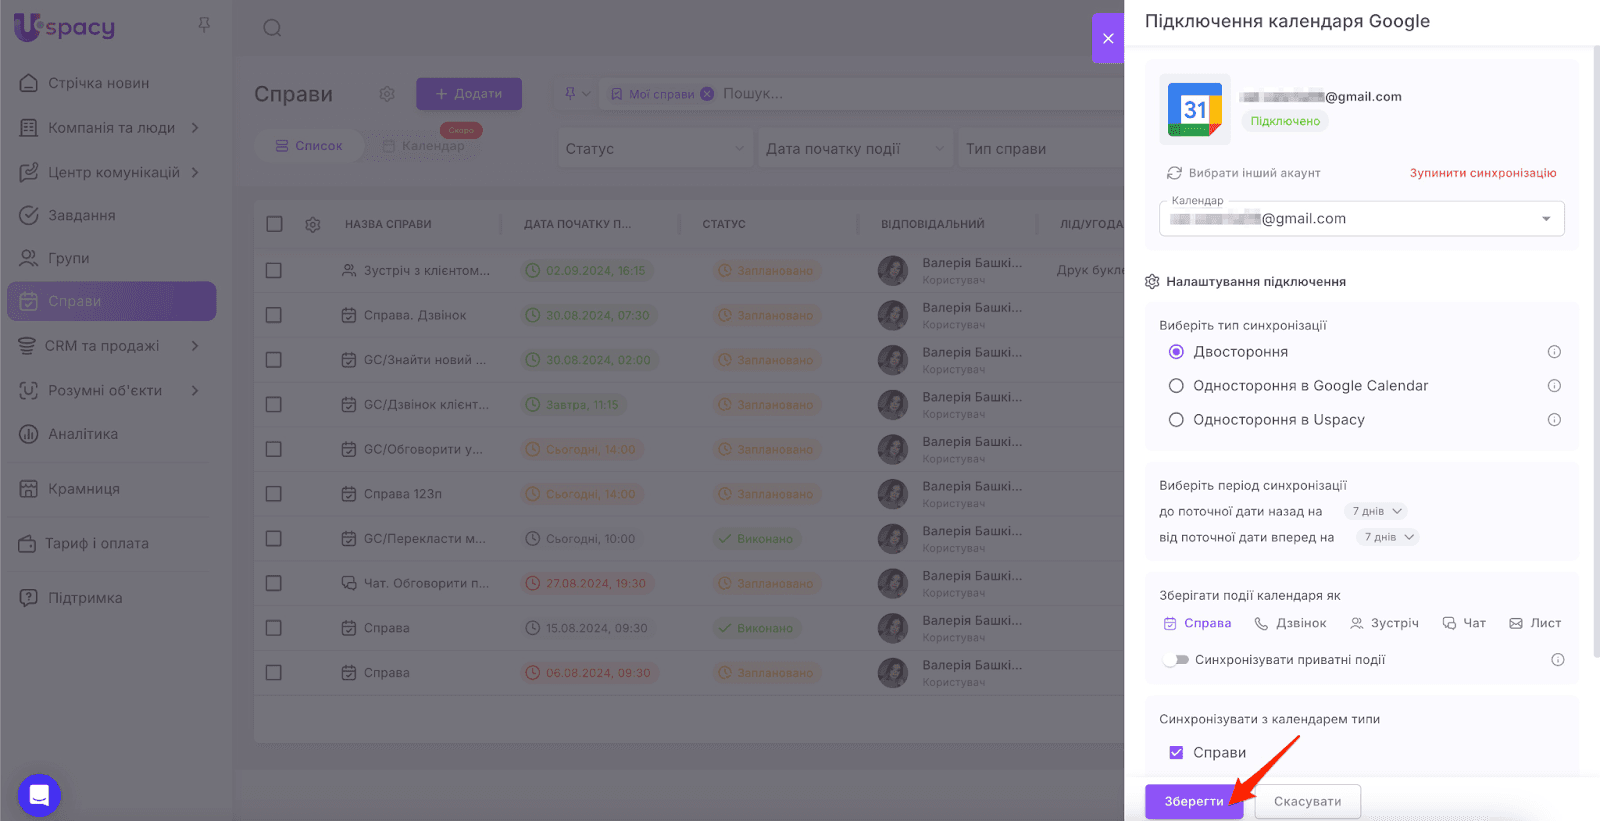Save calendar events as Дзвінок

point(1290,623)
